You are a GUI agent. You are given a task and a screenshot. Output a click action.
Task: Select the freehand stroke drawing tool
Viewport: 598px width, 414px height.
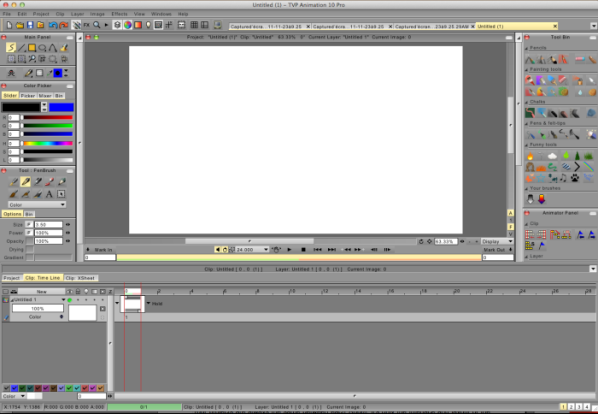tap(11, 48)
